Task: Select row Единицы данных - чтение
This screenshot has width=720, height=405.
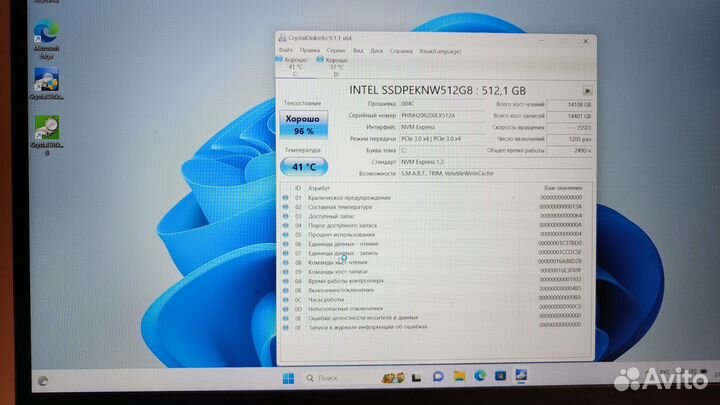Action: (x=433, y=244)
